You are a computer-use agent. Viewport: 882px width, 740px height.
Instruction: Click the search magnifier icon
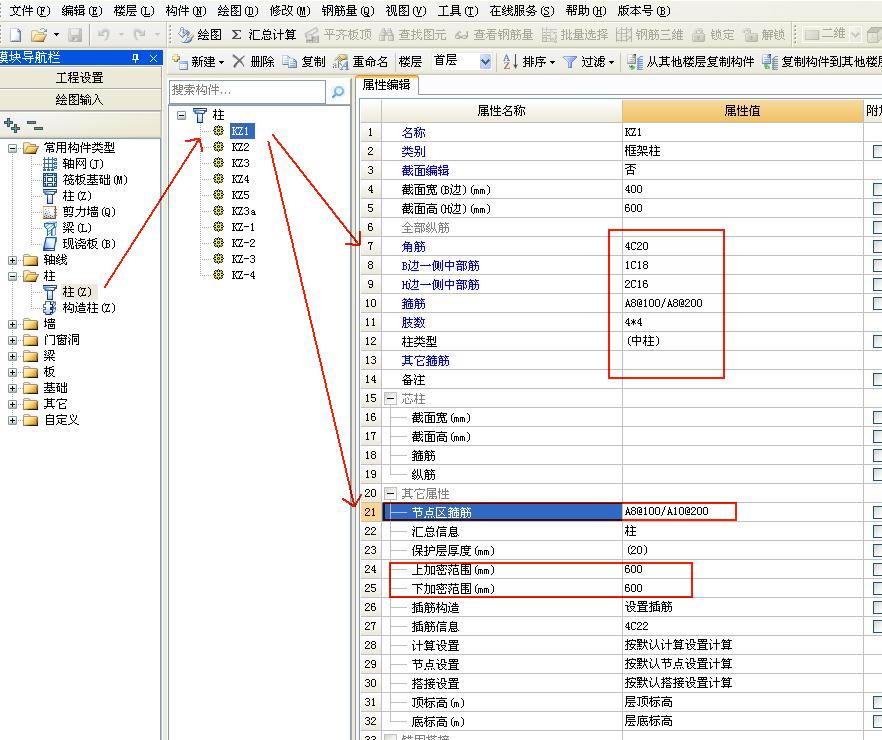point(338,92)
